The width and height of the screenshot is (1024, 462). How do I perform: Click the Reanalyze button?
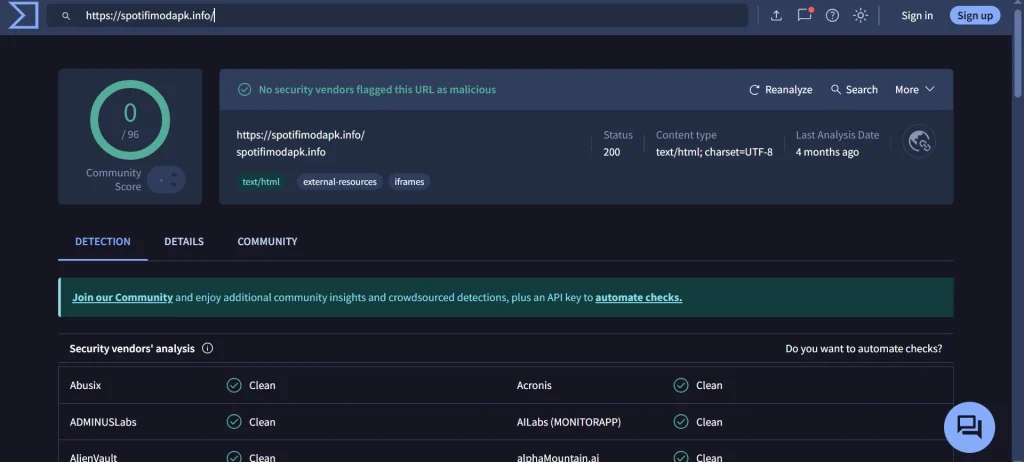780,90
